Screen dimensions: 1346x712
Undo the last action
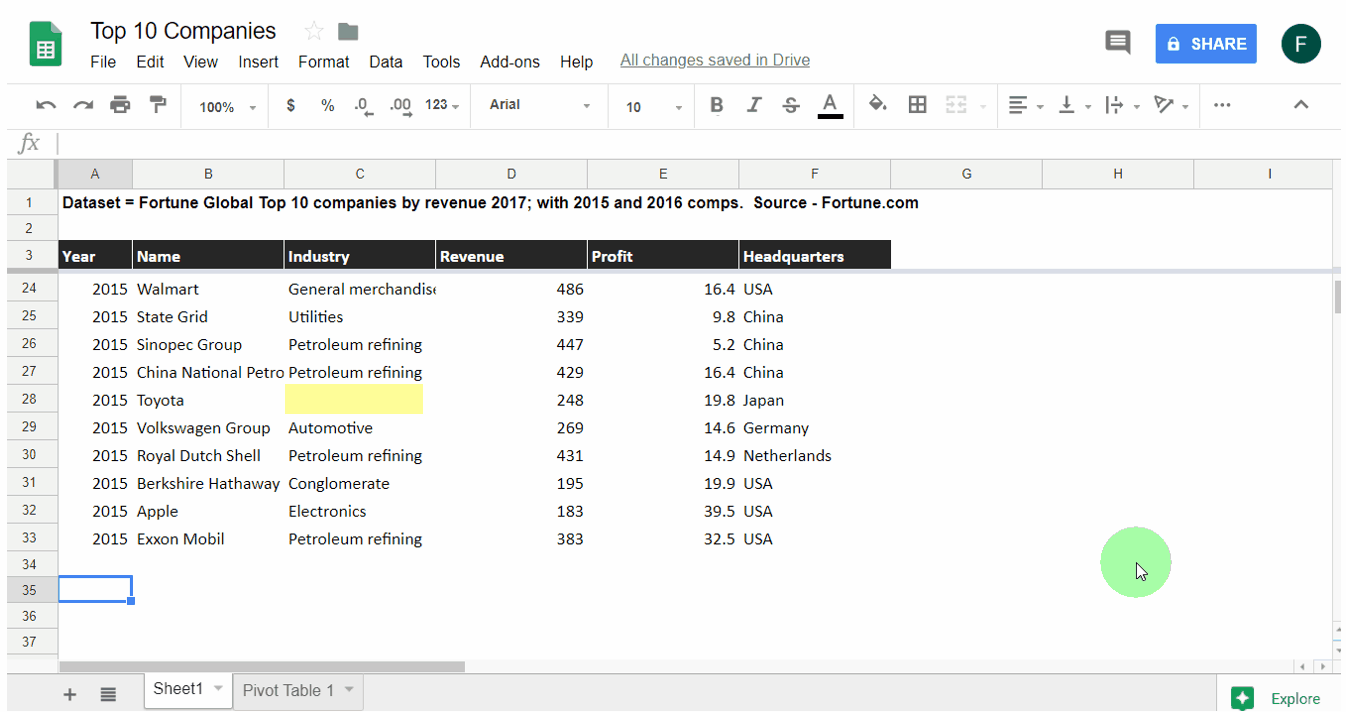tap(45, 105)
